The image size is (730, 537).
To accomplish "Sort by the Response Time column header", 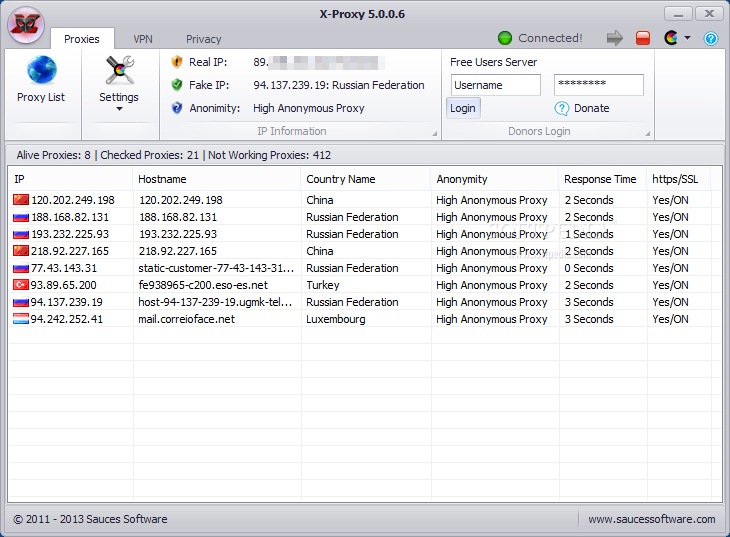I will click(603, 179).
